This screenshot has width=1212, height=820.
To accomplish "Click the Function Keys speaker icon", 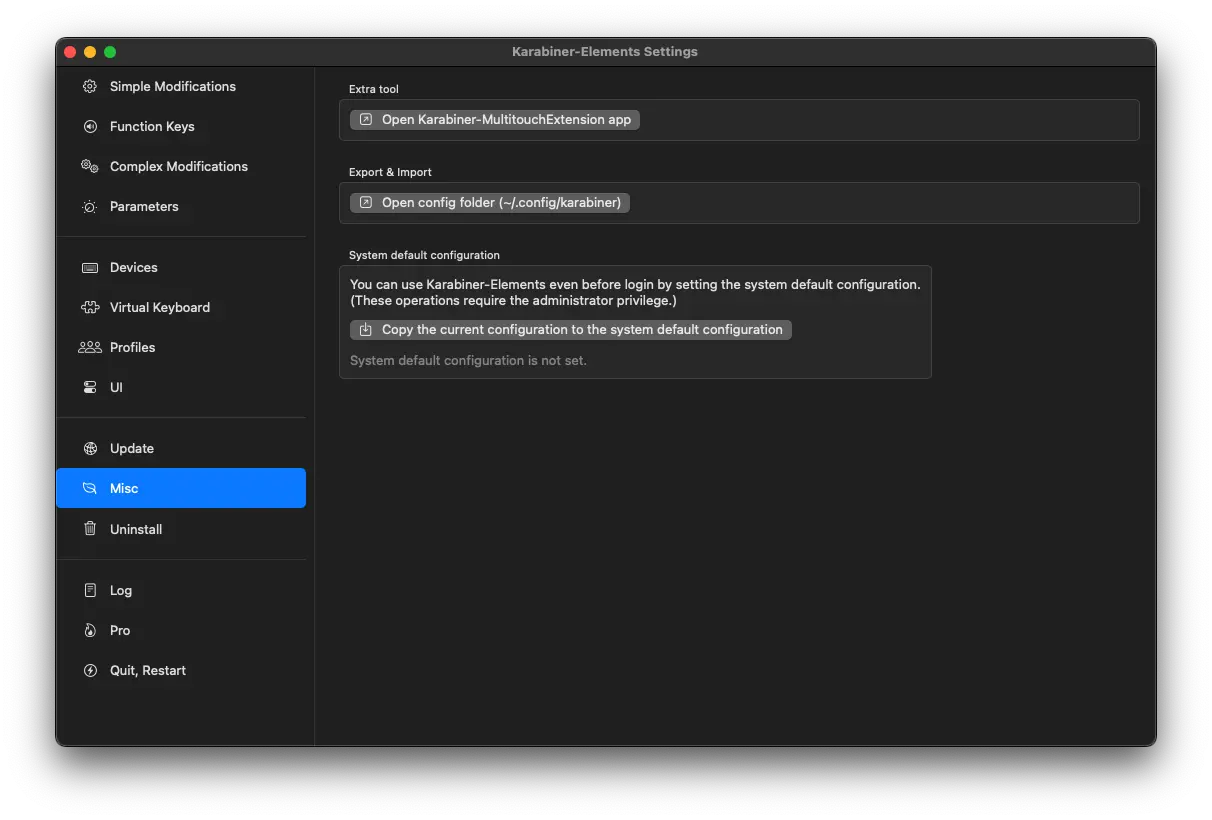I will (90, 126).
